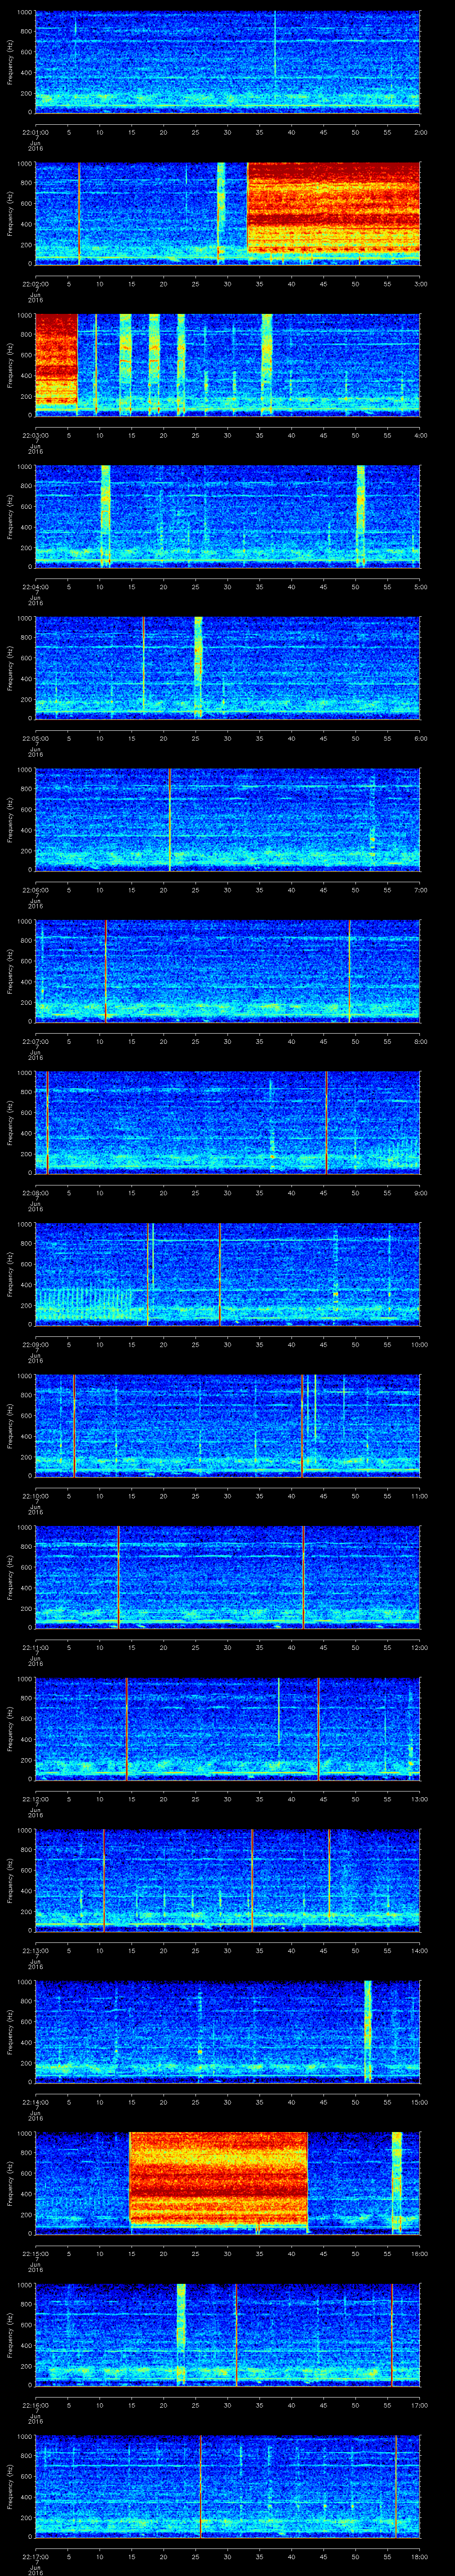Select the spectrogram panel starting at 22:06:00
Image resolution: width=455 pixels, height=2576 pixels.
(228, 819)
